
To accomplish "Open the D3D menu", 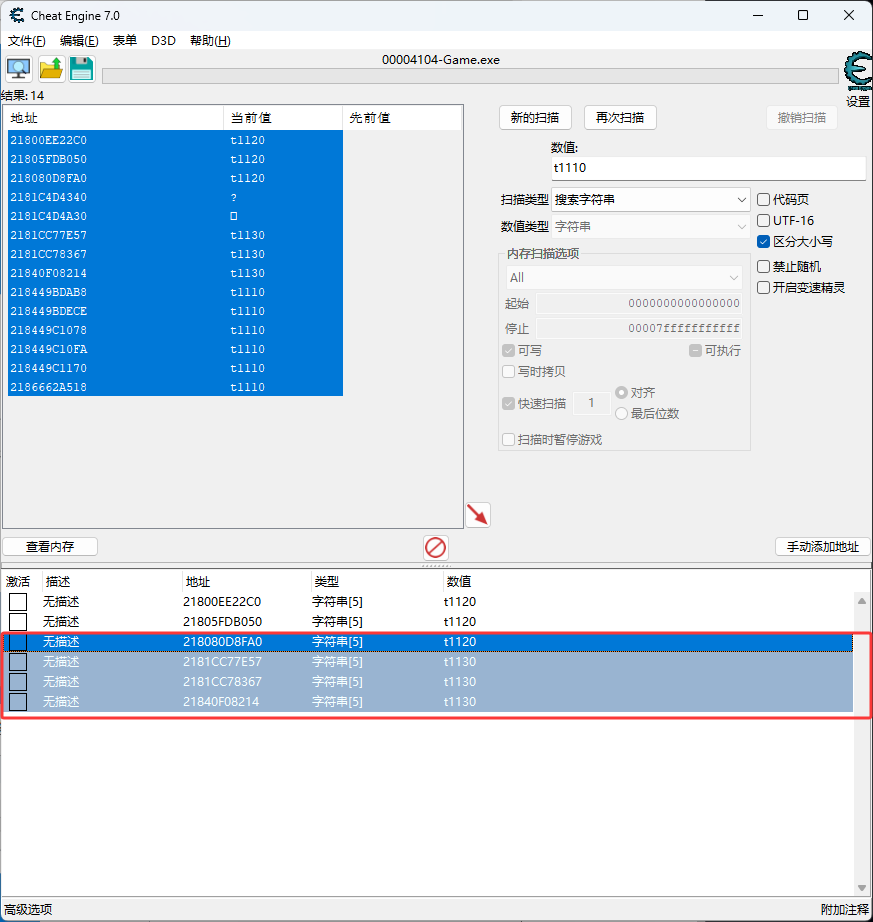I will [163, 41].
